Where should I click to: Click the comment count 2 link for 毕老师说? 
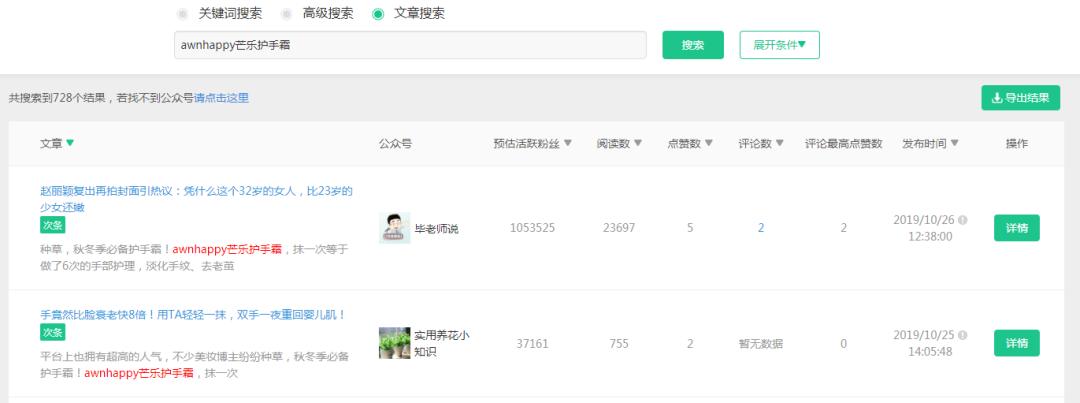tap(761, 228)
